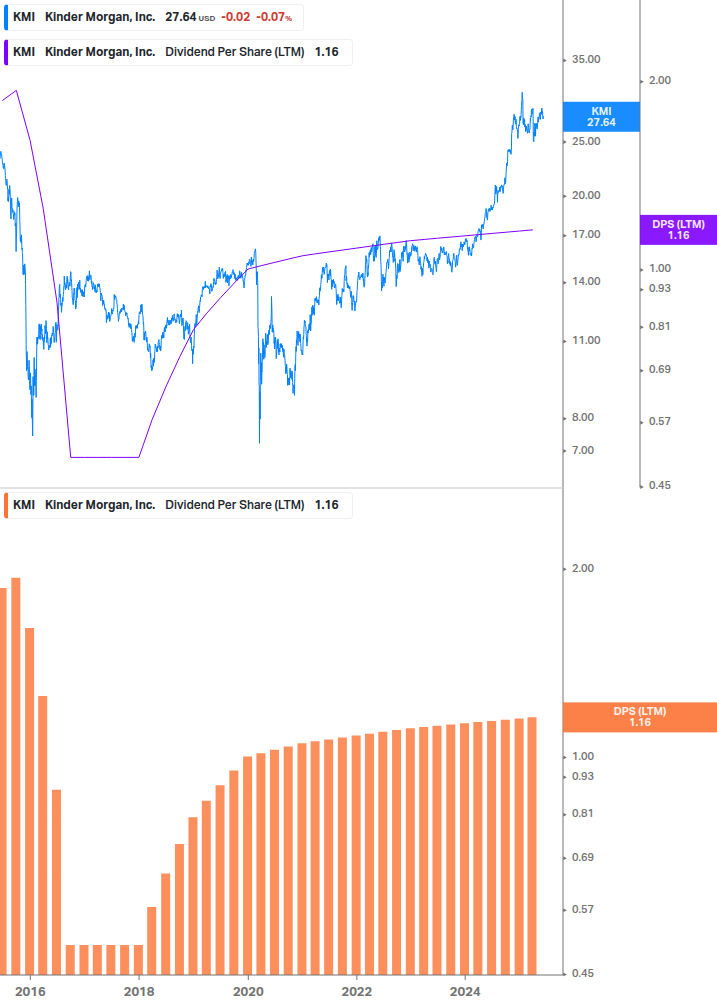The image size is (717, 1005).
Task: Click the blue KMI 27.64 price tag
Action: click(601, 117)
